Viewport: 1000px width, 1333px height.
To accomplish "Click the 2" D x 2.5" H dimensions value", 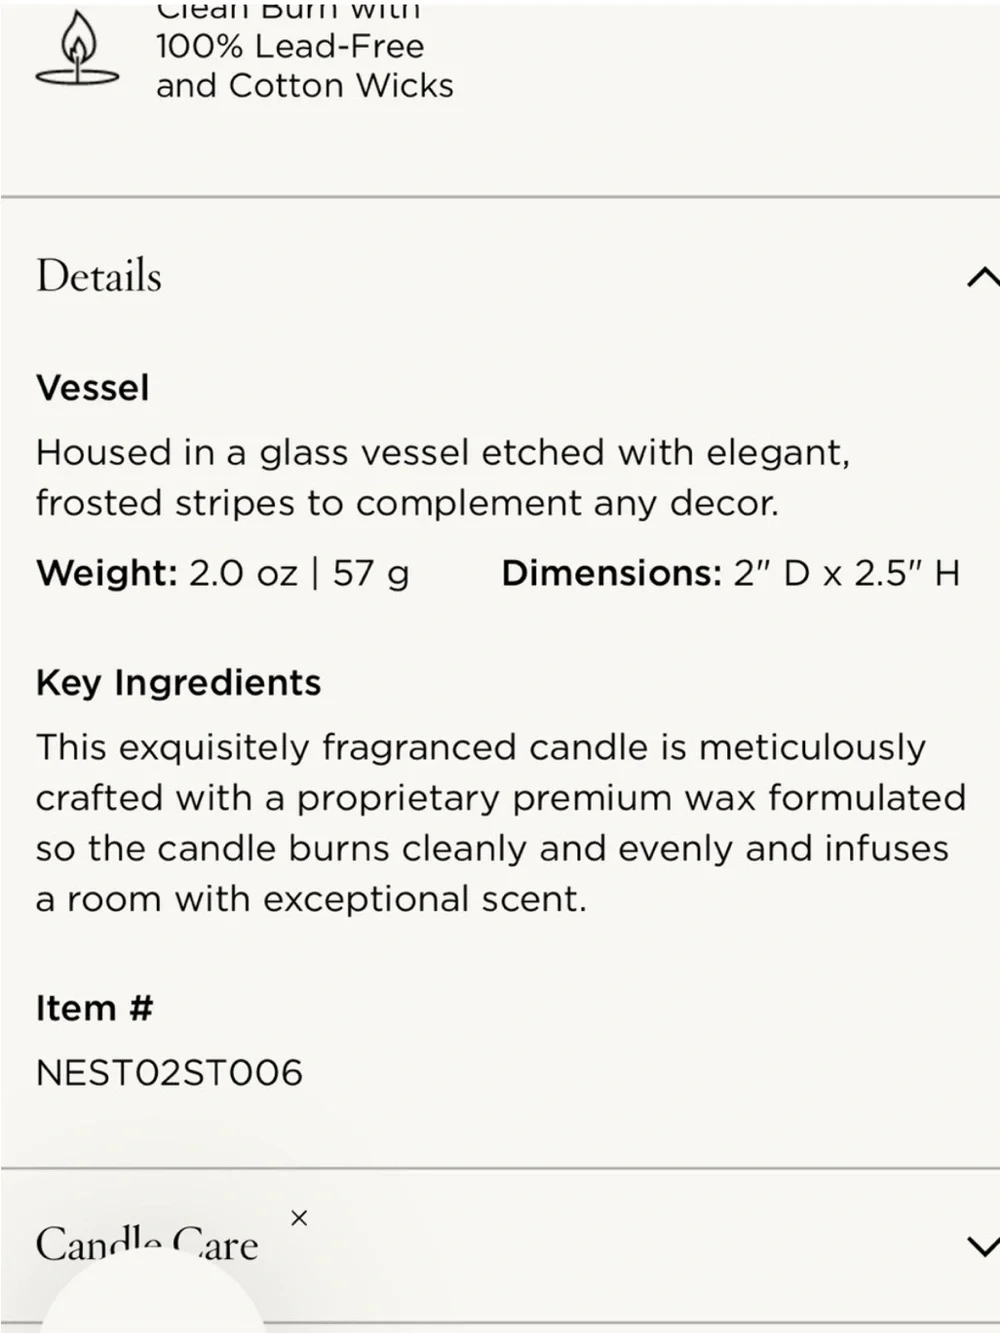I will 846,573.
